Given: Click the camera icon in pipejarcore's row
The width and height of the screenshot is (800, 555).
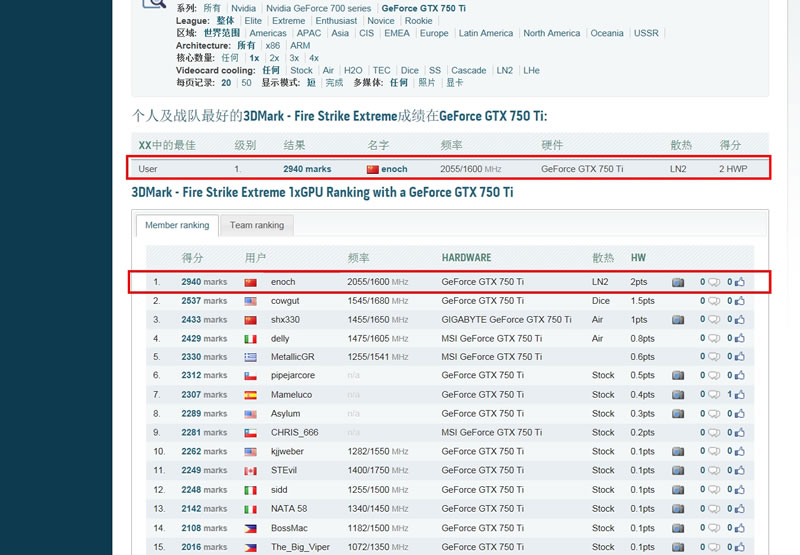Looking at the screenshot, I should coord(678,376).
